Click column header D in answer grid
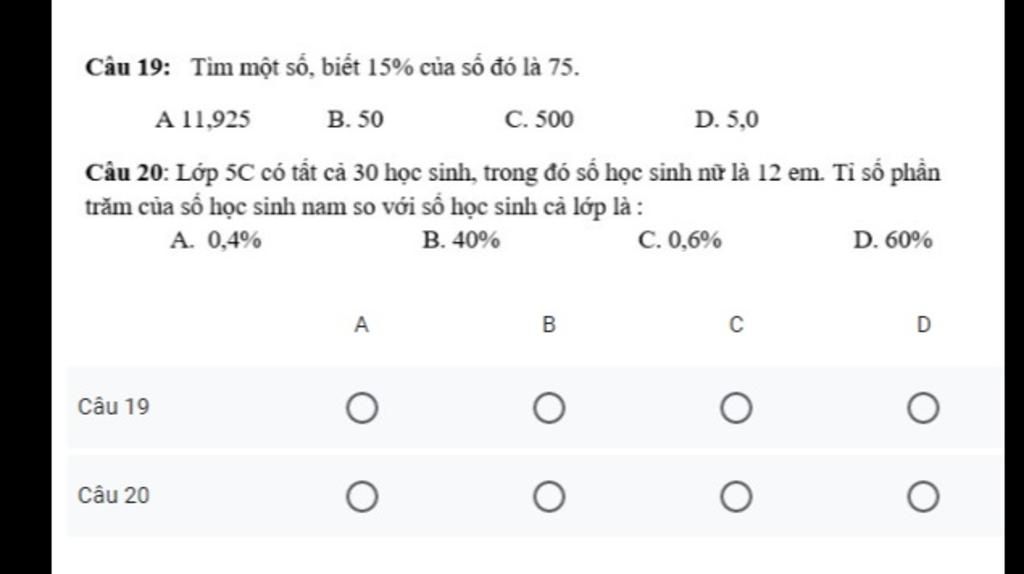 (x=922, y=325)
